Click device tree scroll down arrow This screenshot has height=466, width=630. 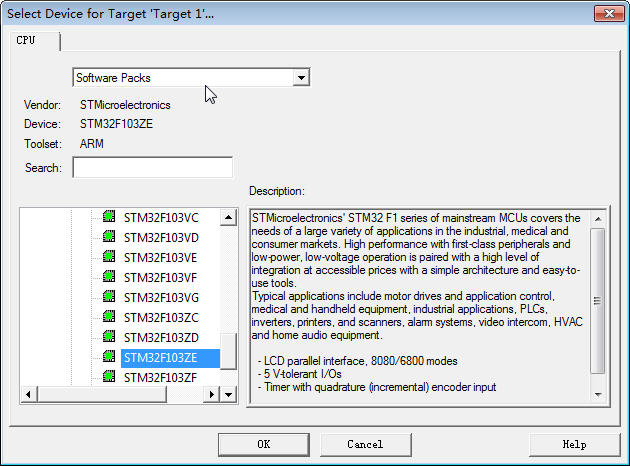[x=228, y=394]
